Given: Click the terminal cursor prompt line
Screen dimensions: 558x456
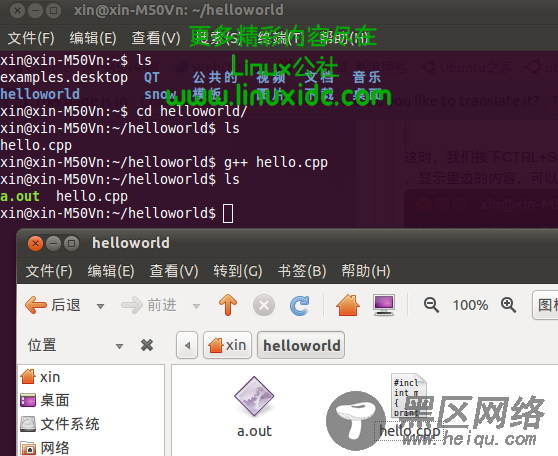Looking at the screenshot, I should tap(117, 214).
